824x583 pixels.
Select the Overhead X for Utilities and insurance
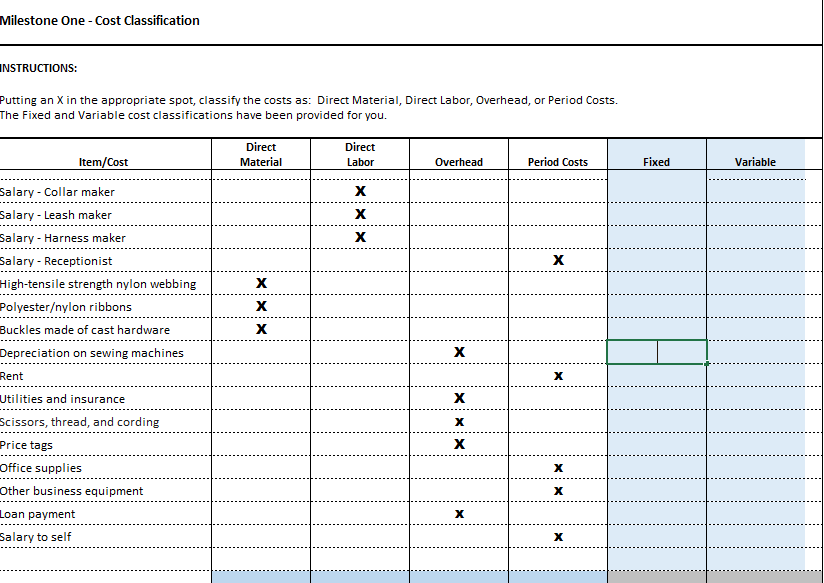click(459, 398)
